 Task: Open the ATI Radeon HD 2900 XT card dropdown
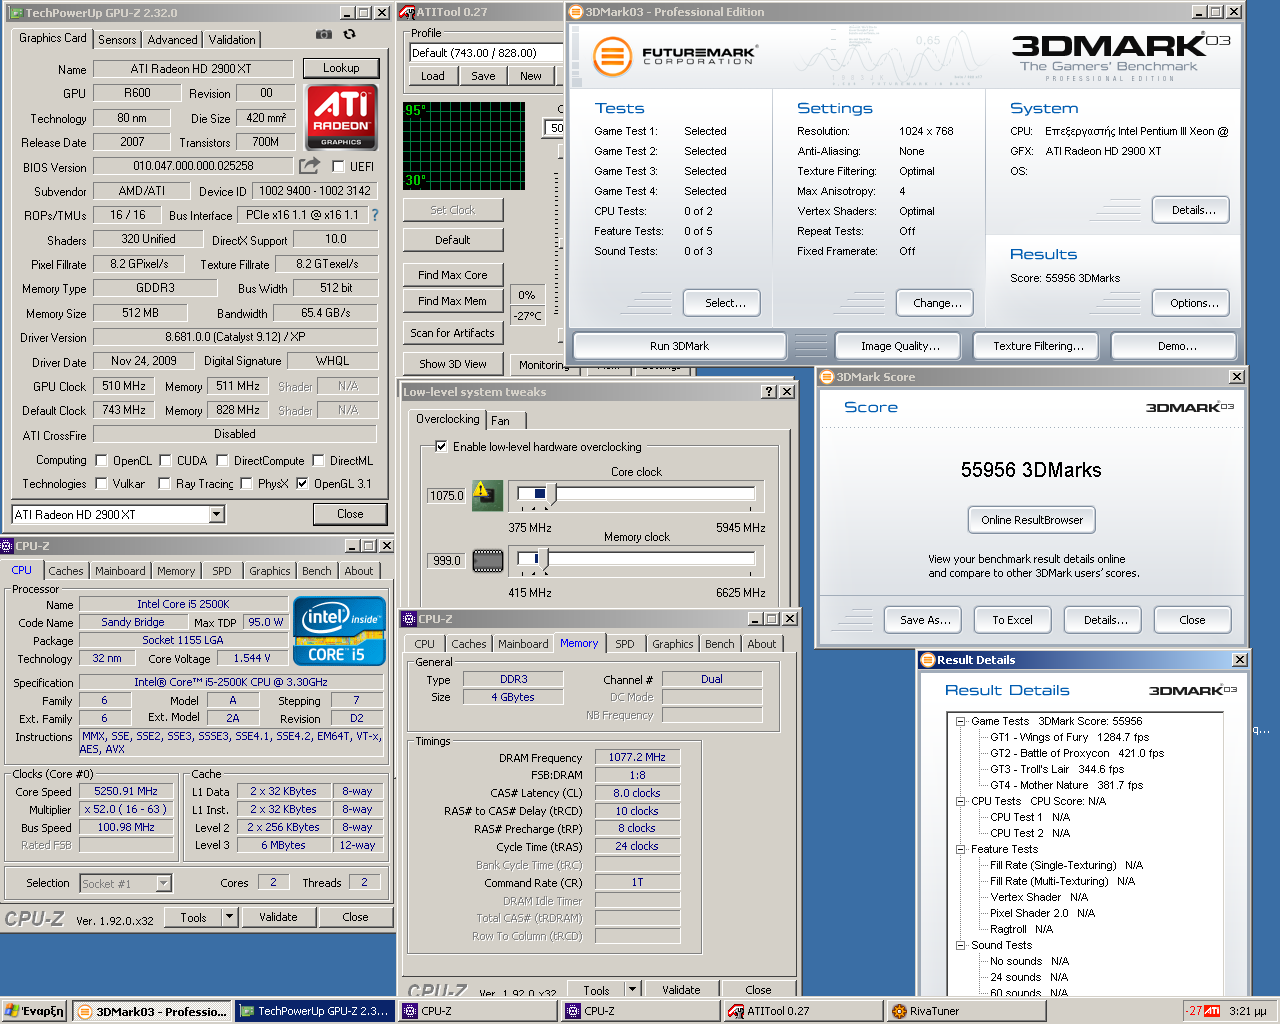coord(217,514)
